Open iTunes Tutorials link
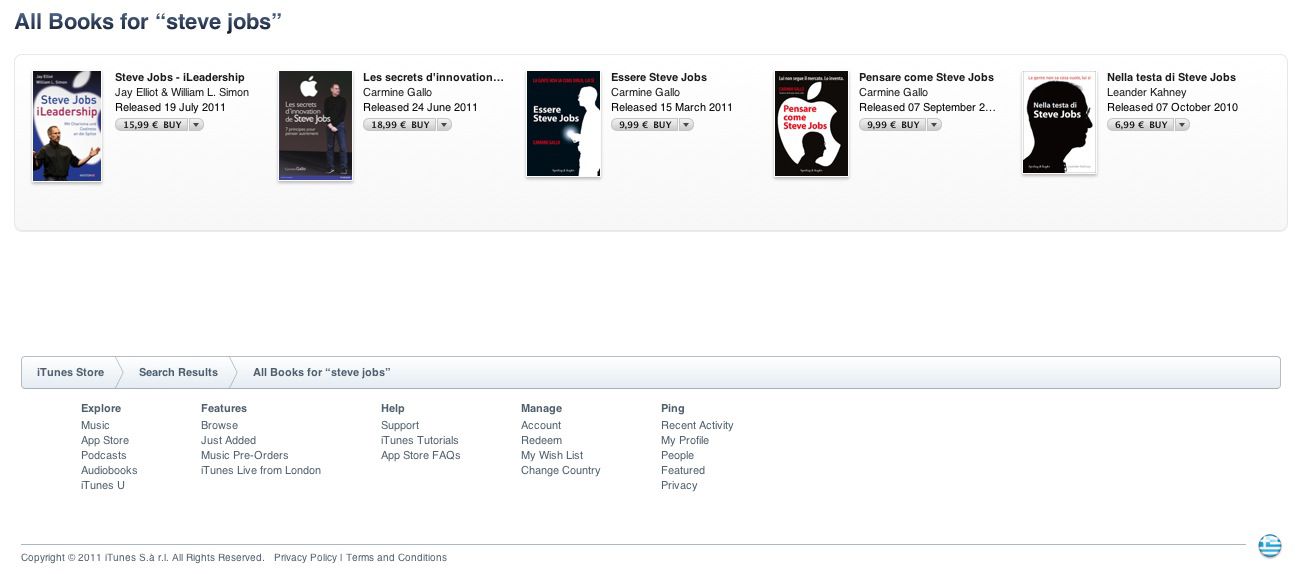The height and width of the screenshot is (574, 1302). (x=420, y=440)
